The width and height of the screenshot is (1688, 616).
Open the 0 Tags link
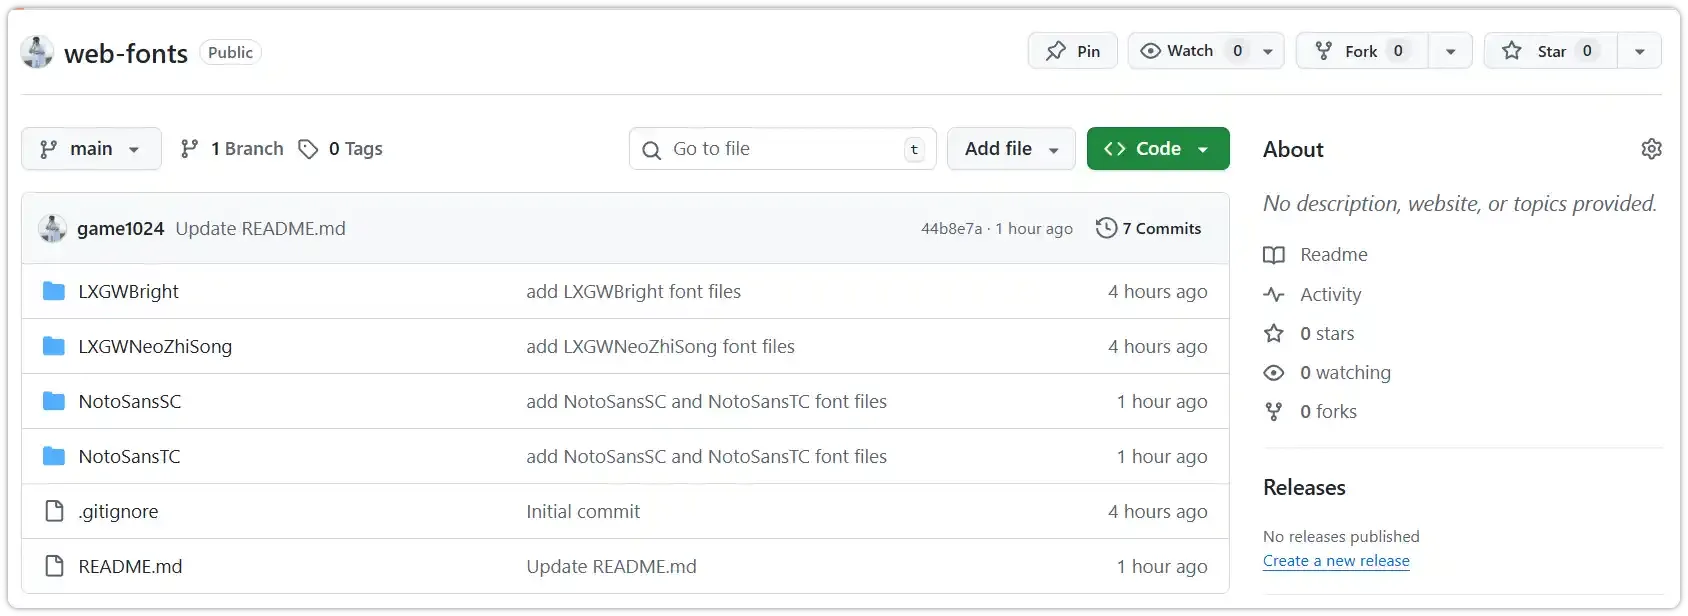pos(342,149)
